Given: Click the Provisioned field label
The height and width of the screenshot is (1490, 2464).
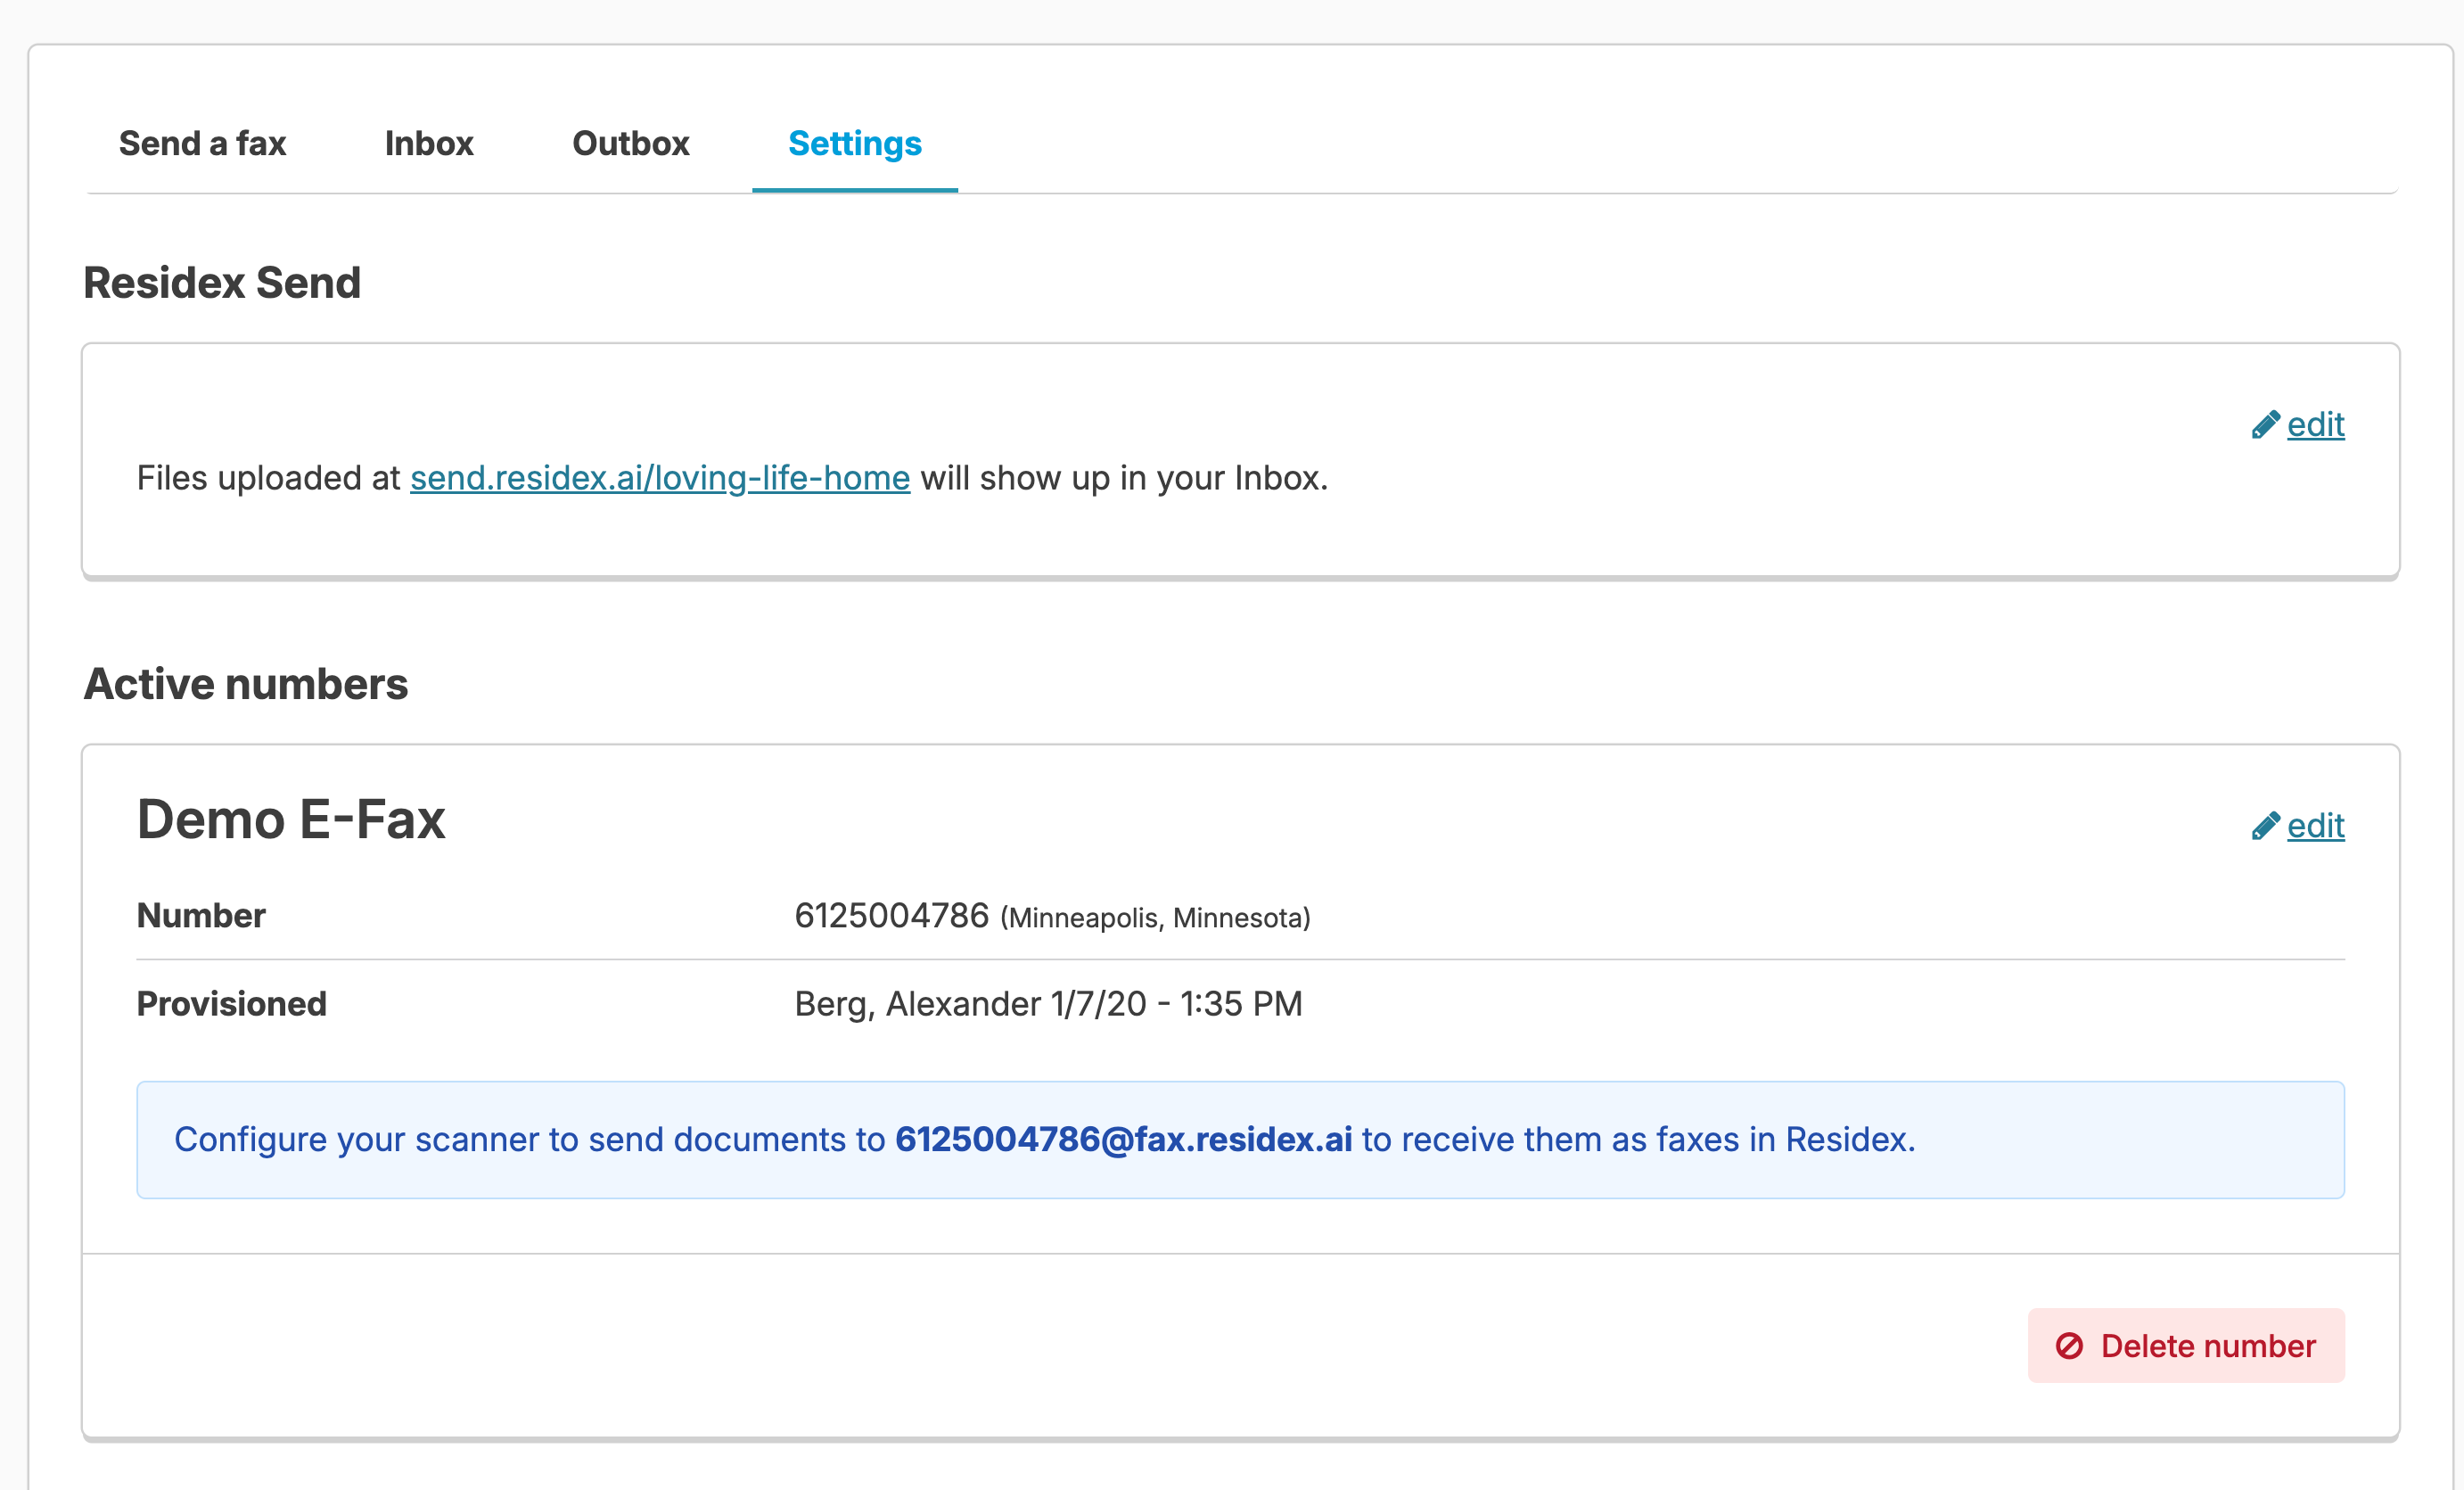Looking at the screenshot, I should [x=231, y=1003].
